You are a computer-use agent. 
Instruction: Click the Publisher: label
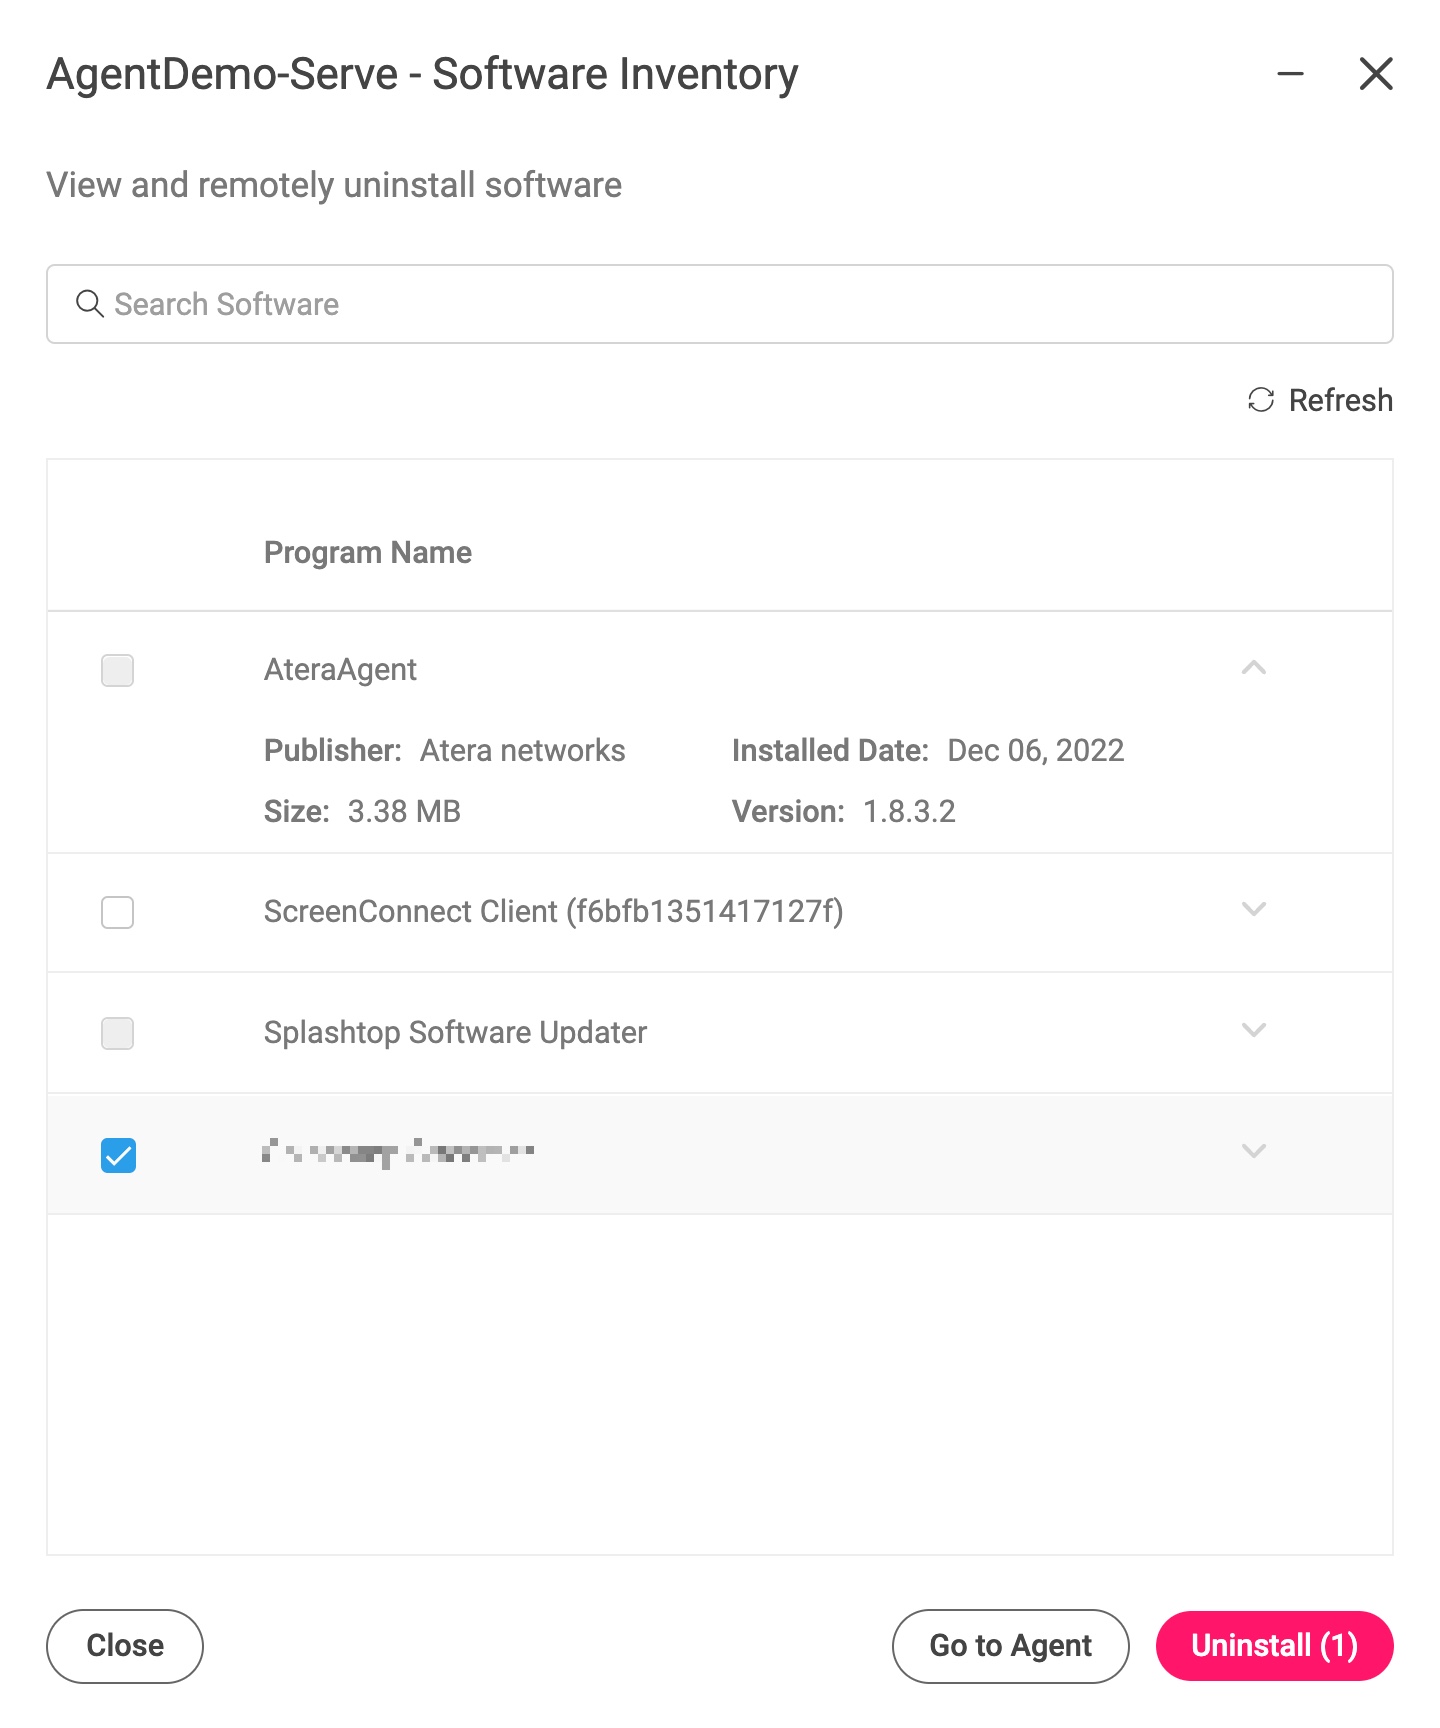(333, 750)
